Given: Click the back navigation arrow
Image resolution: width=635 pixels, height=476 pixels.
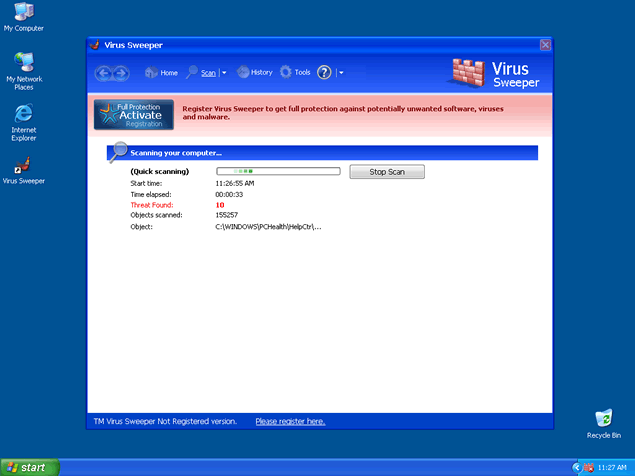Looking at the screenshot, I should coord(103,73).
